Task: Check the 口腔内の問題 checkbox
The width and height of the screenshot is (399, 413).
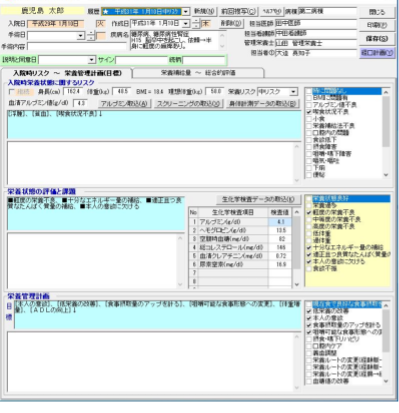Action: (x=309, y=133)
